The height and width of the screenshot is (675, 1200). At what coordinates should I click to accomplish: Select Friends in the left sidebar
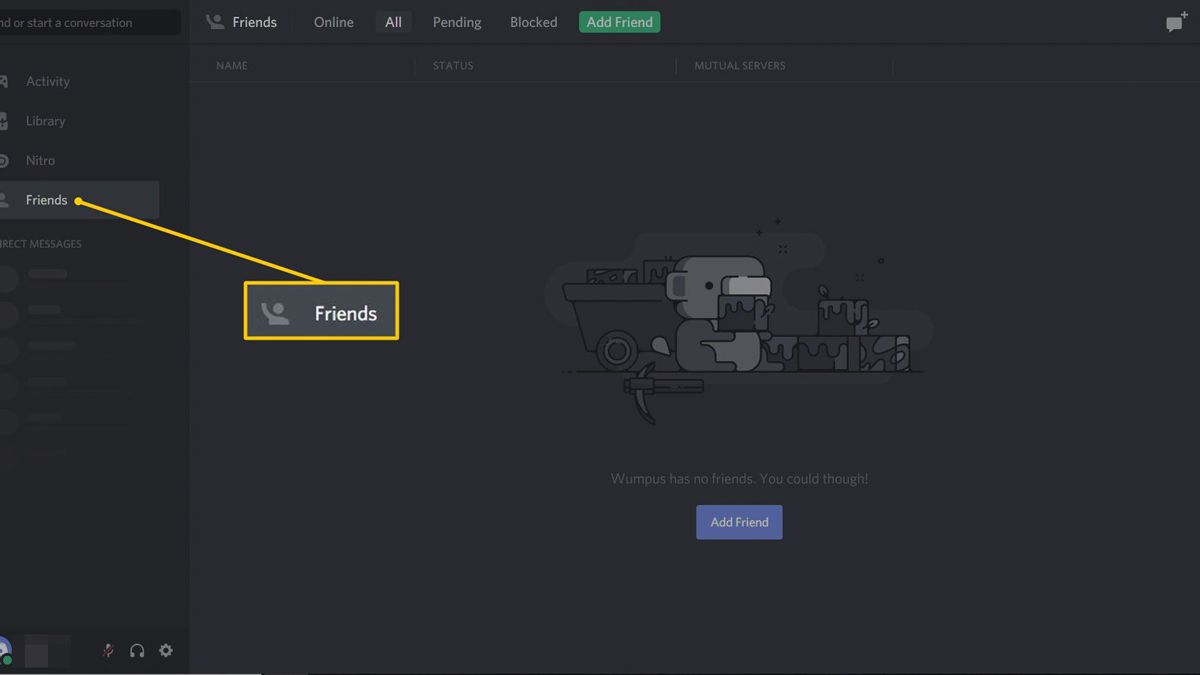pyautogui.click(x=79, y=200)
